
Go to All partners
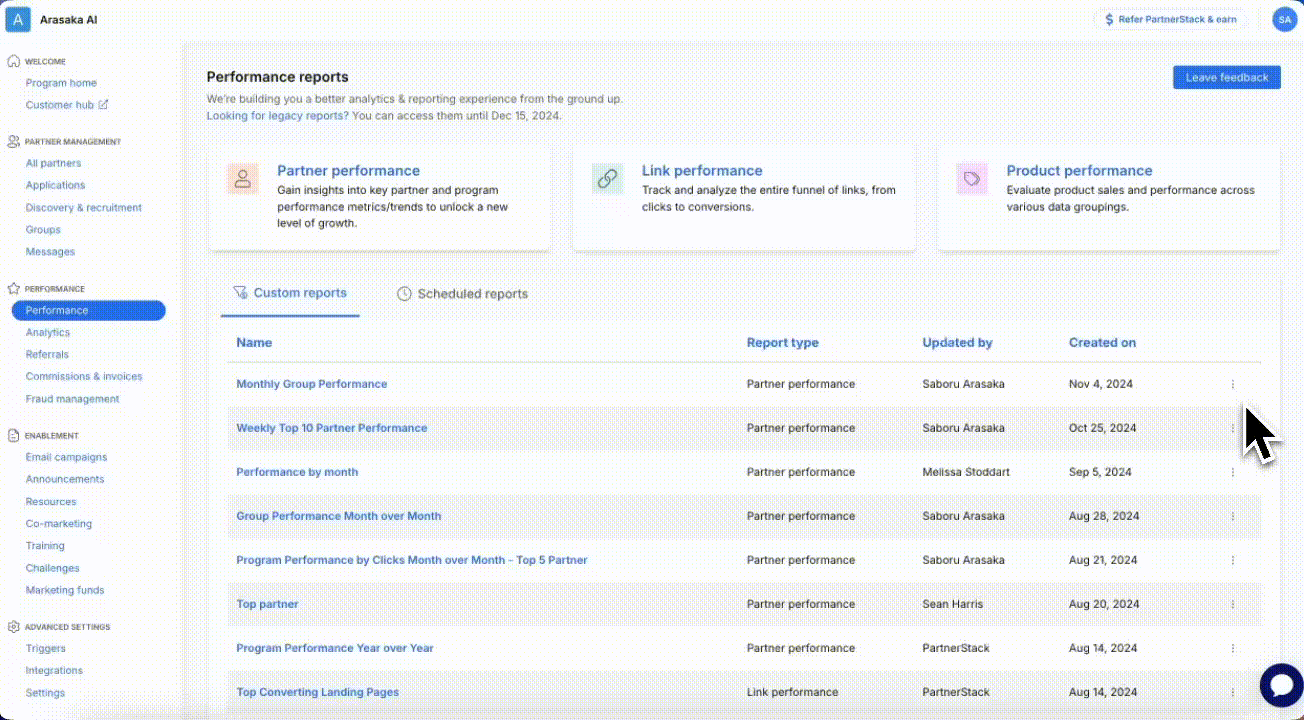(53, 163)
